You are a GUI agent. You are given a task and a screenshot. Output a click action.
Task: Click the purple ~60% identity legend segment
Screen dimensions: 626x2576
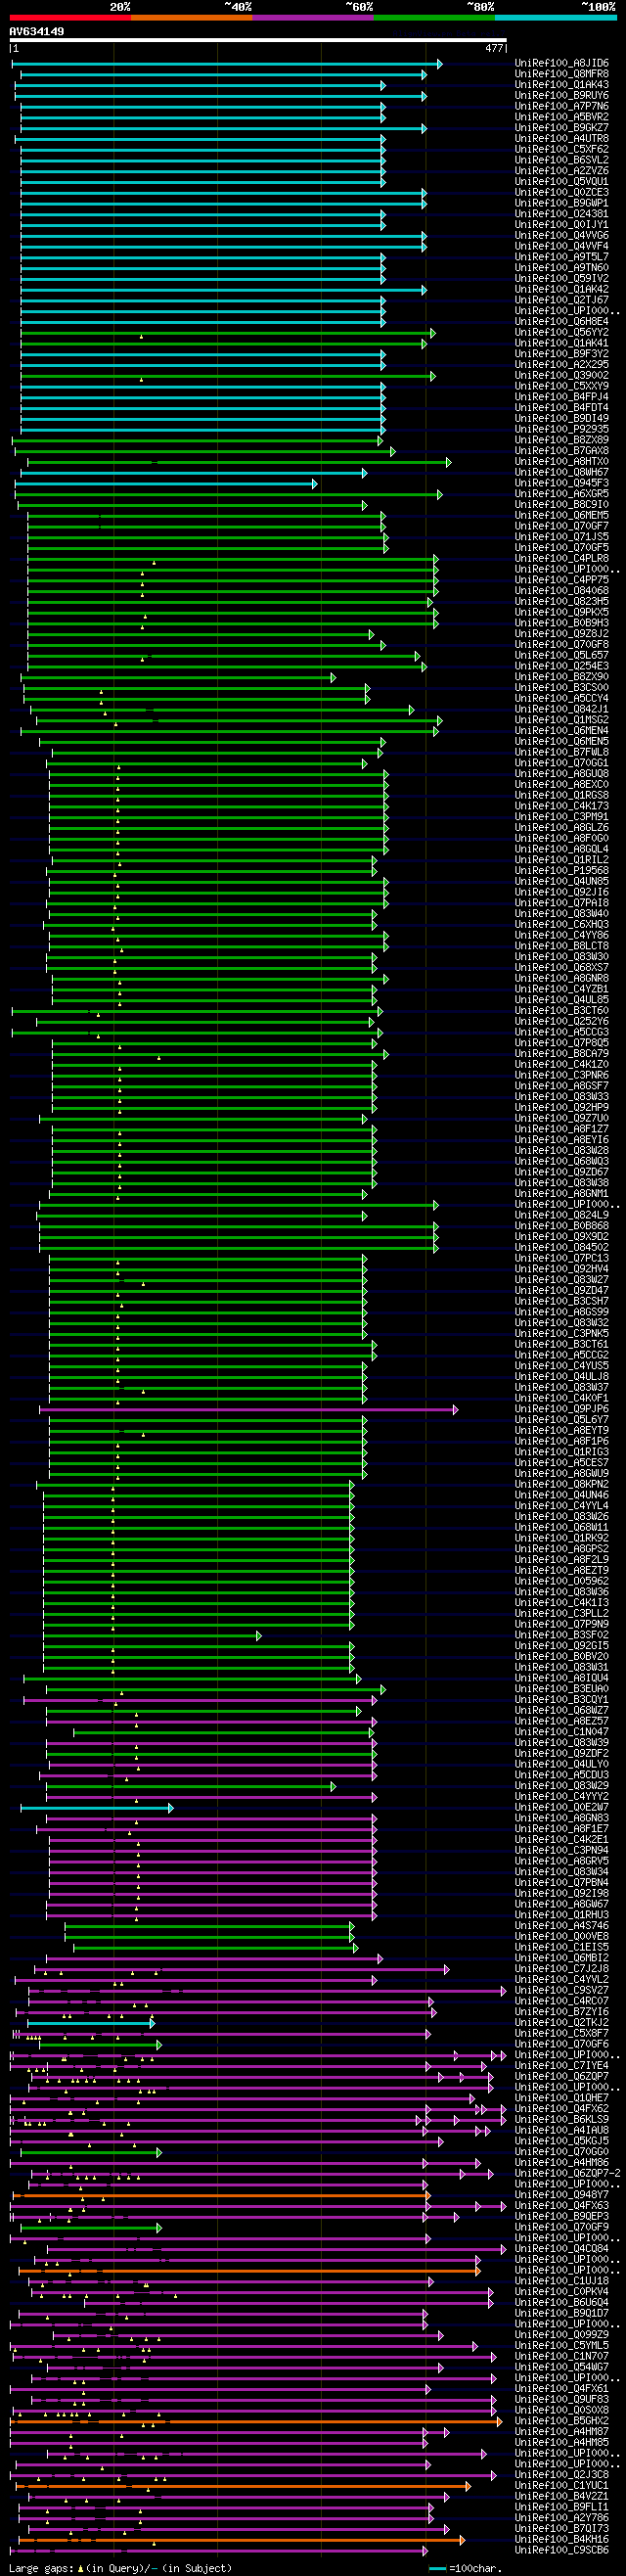click(313, 18)
